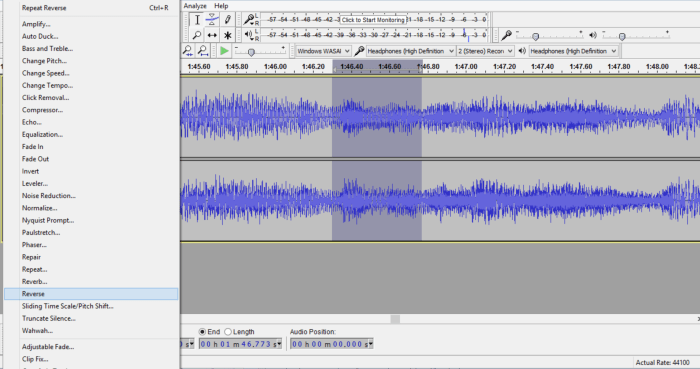This screenshot has width=700, height=369.
Task: Choose Change Tempo... effect
Action: tap(91, 85)
